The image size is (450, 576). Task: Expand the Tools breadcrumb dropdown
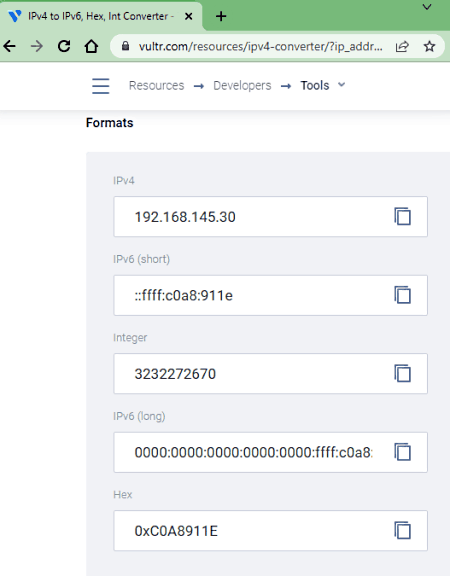[x=342, y=85]
